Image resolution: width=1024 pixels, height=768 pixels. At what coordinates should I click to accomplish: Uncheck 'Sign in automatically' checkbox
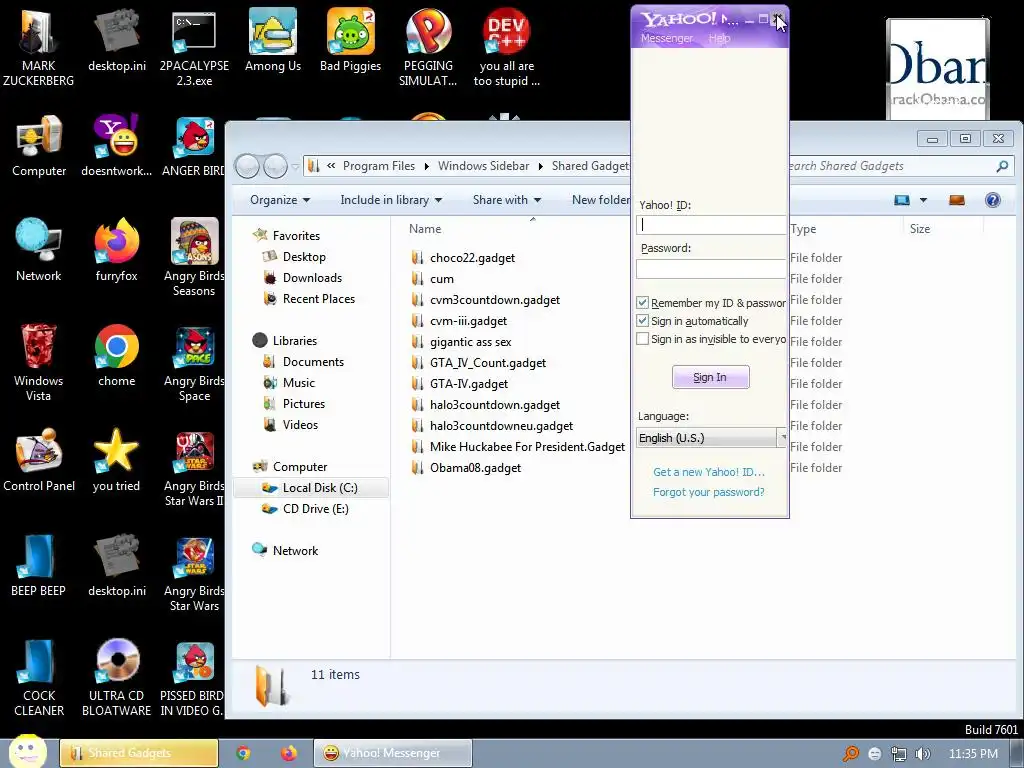643,321
